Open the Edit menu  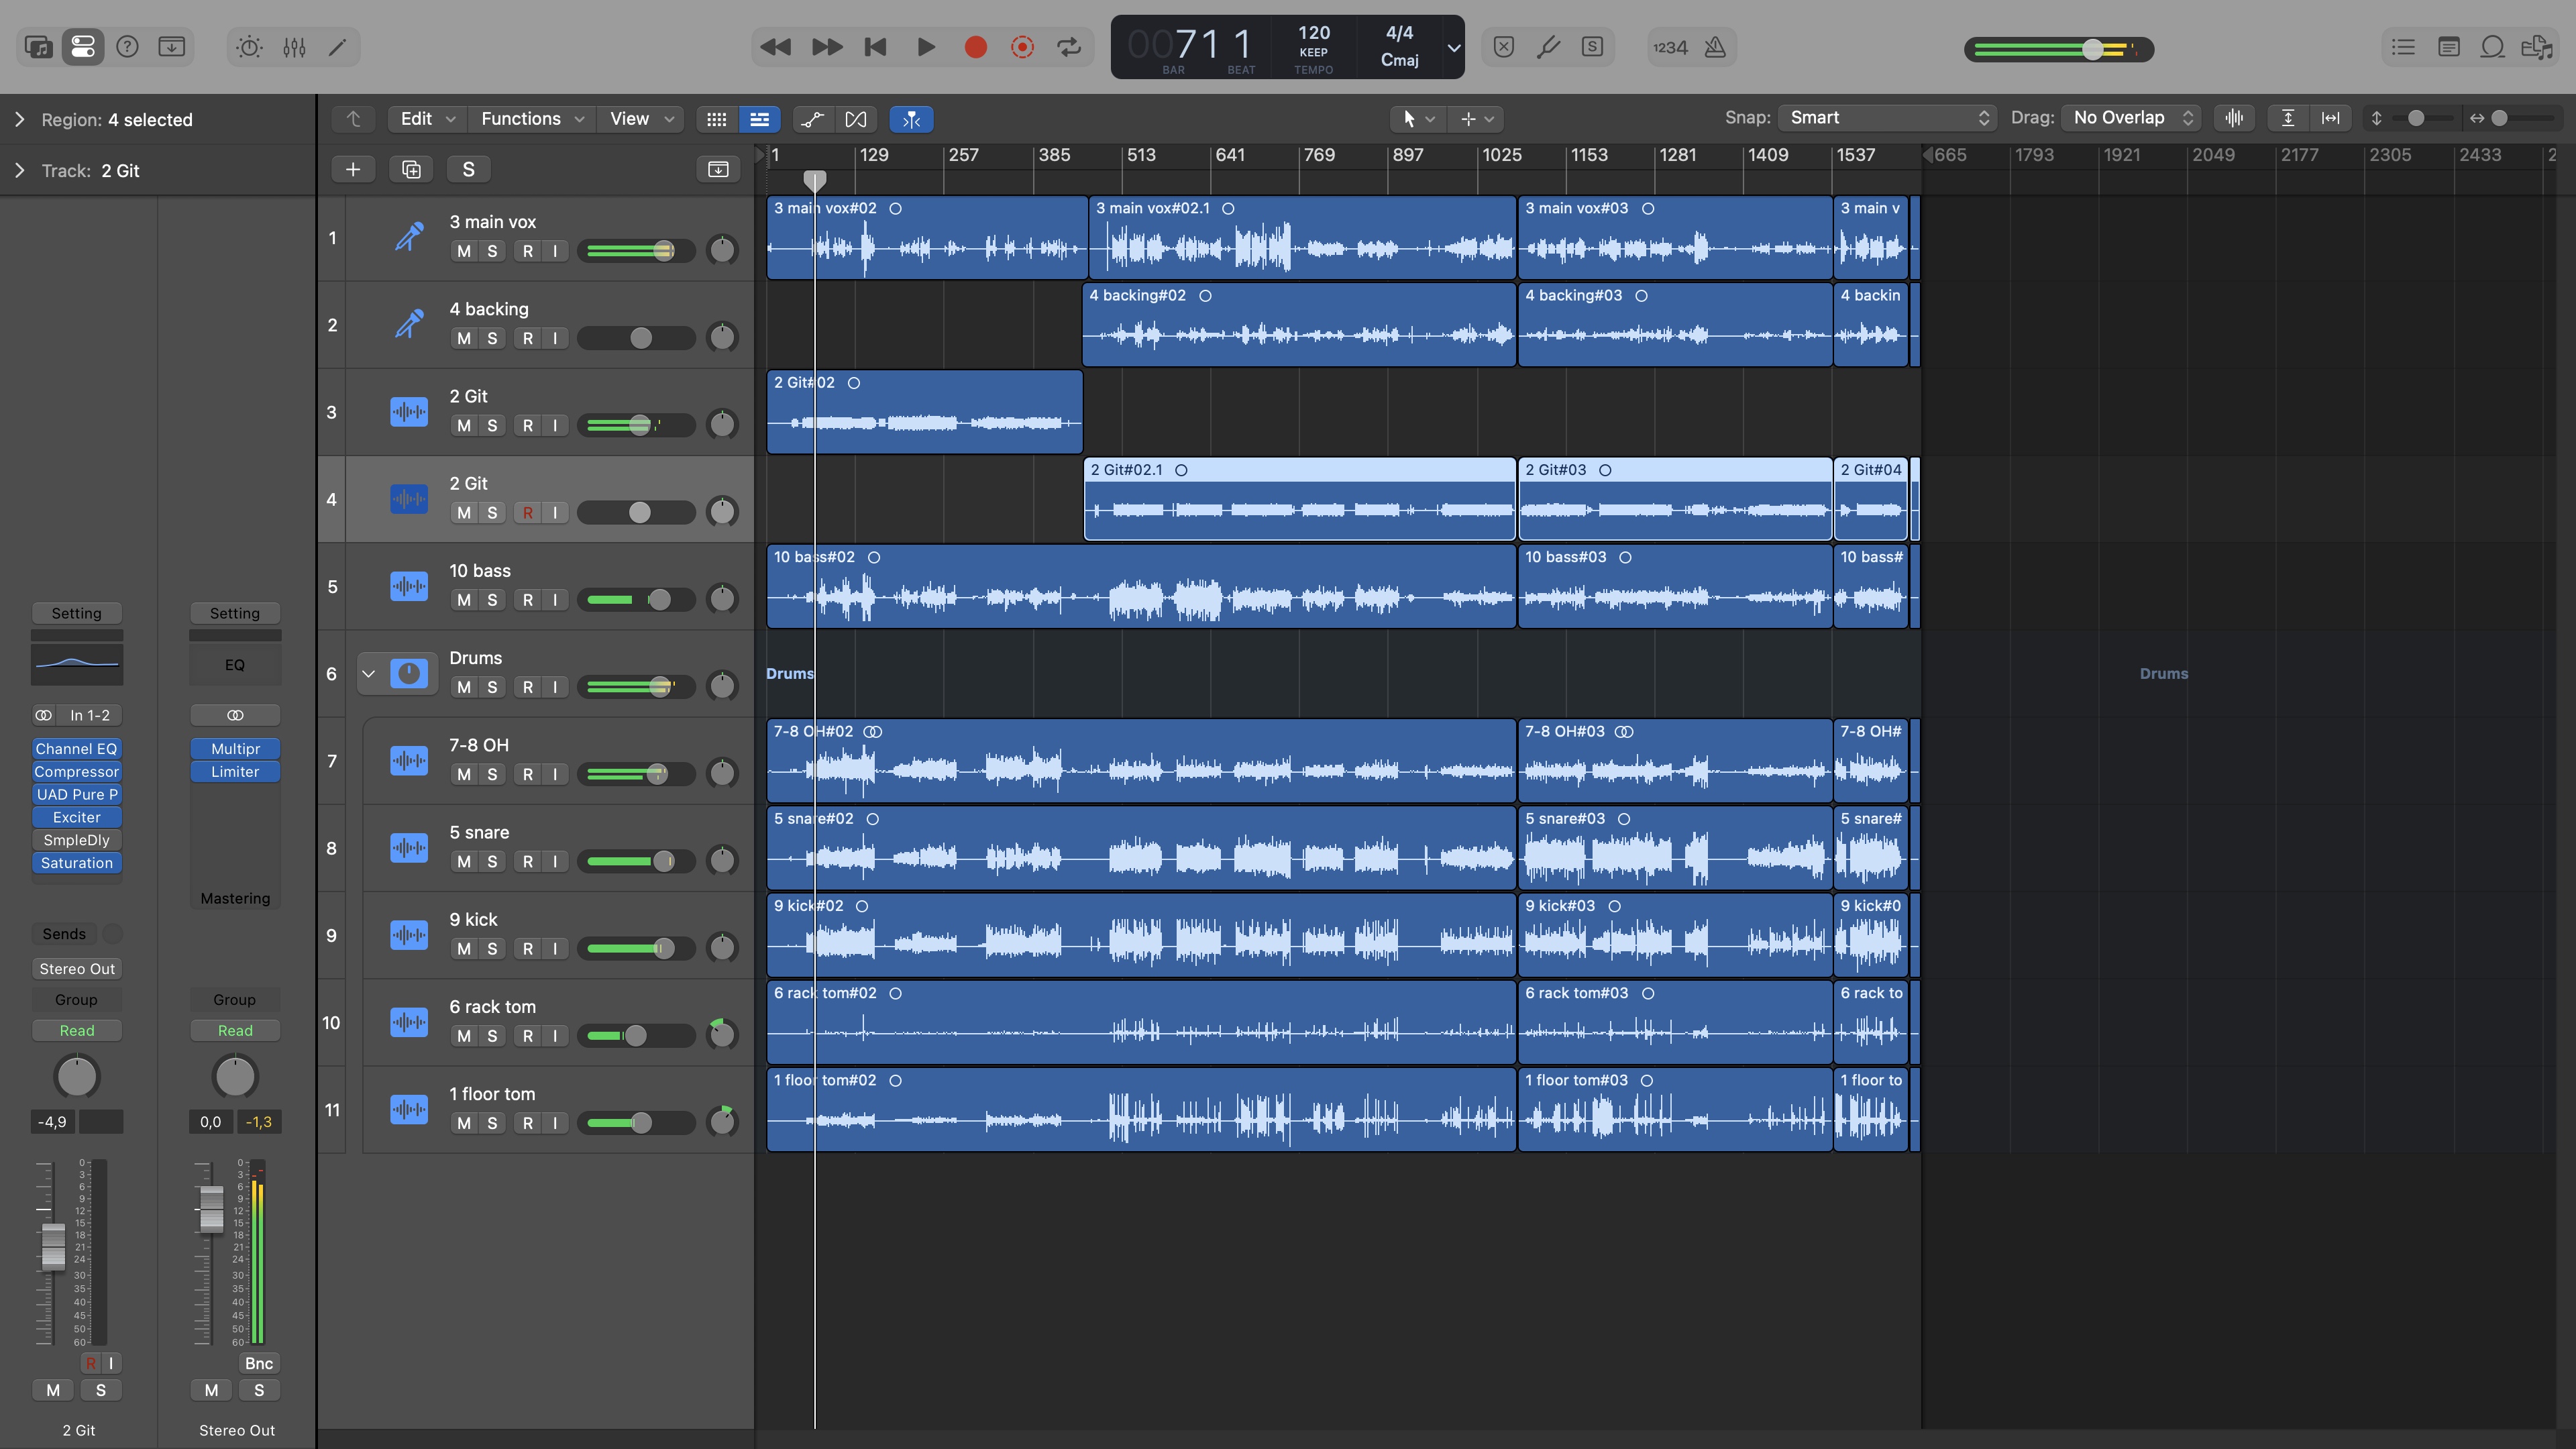[427, 119]
